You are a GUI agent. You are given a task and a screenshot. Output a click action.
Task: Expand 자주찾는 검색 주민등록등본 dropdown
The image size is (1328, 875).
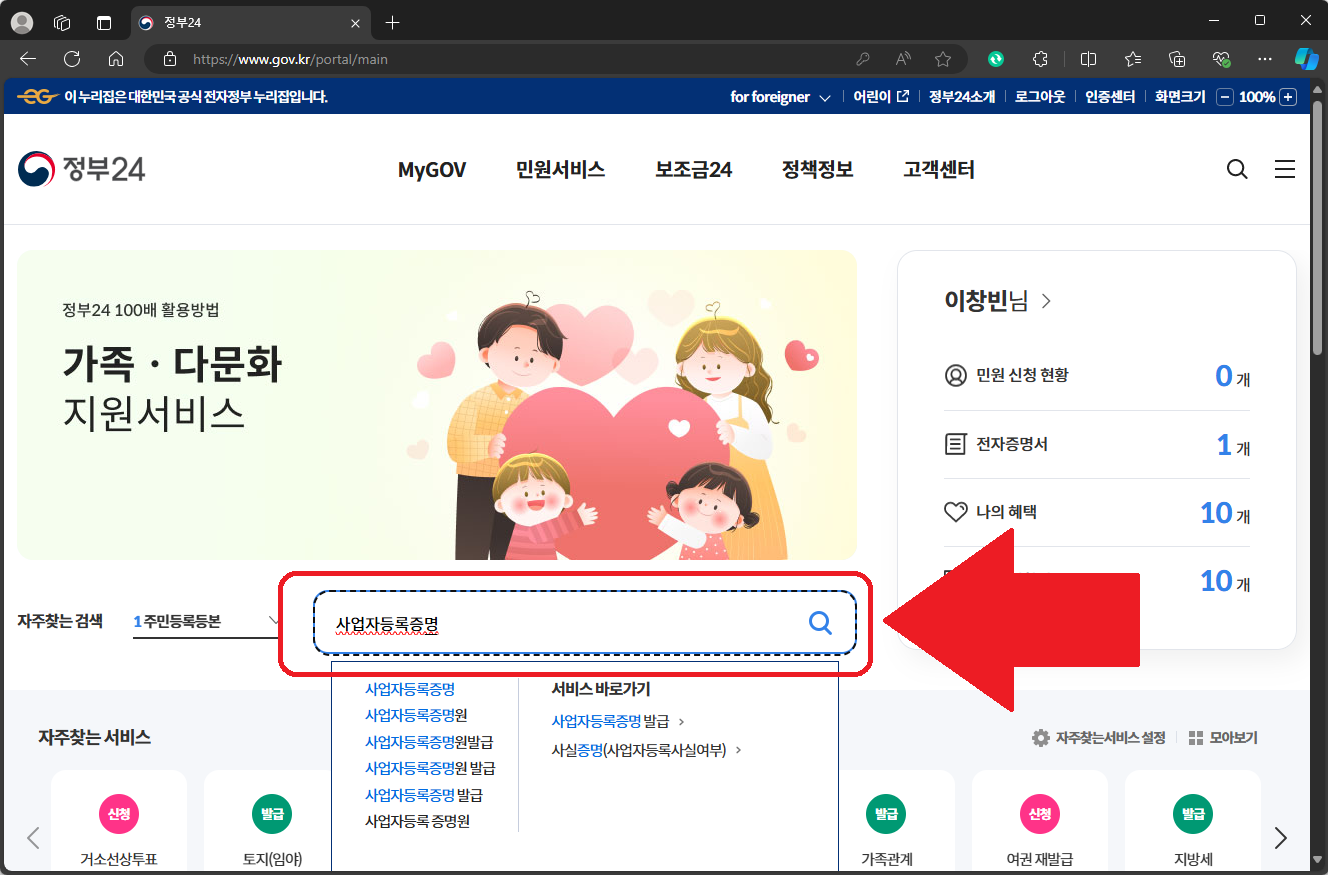(x=207, y=621)
